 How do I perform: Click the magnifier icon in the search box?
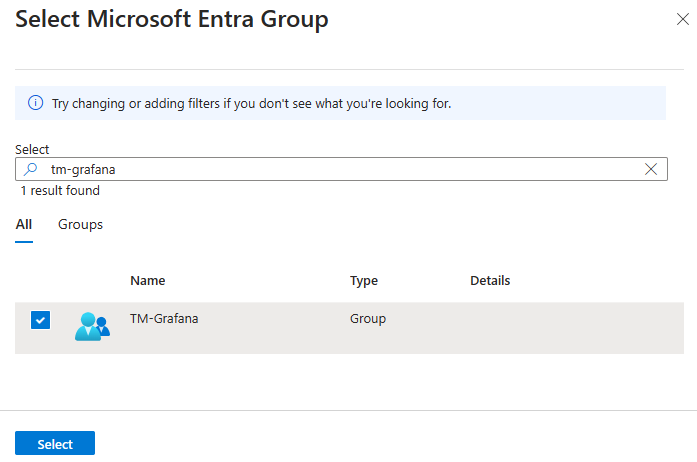pos(31,169)
